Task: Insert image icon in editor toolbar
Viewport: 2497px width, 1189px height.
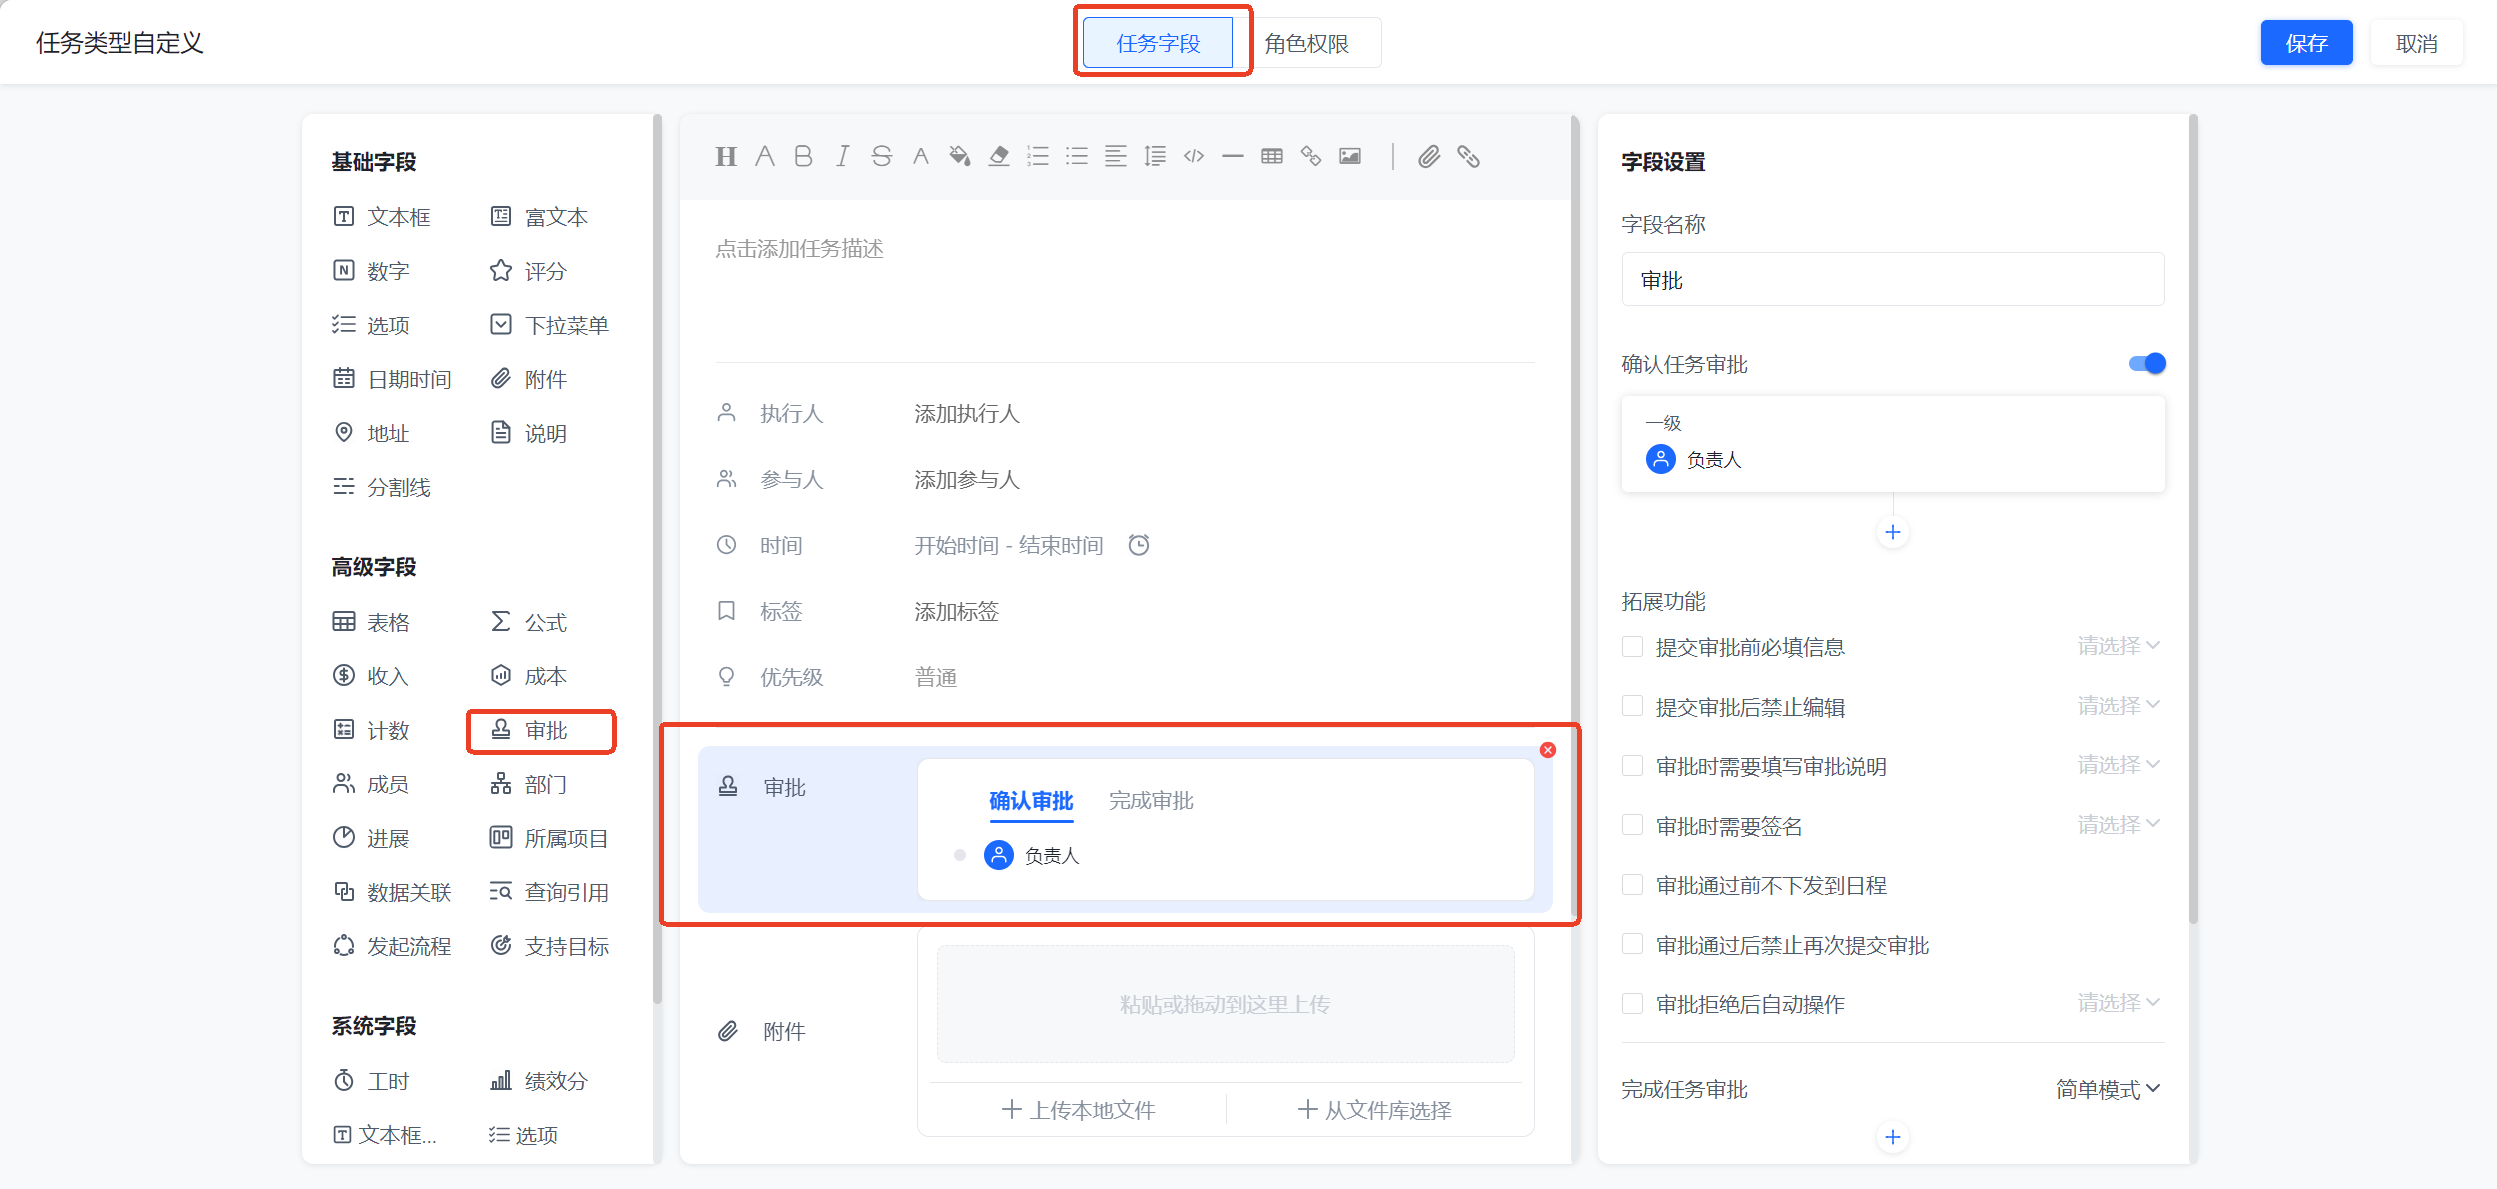Action: 1350,156
